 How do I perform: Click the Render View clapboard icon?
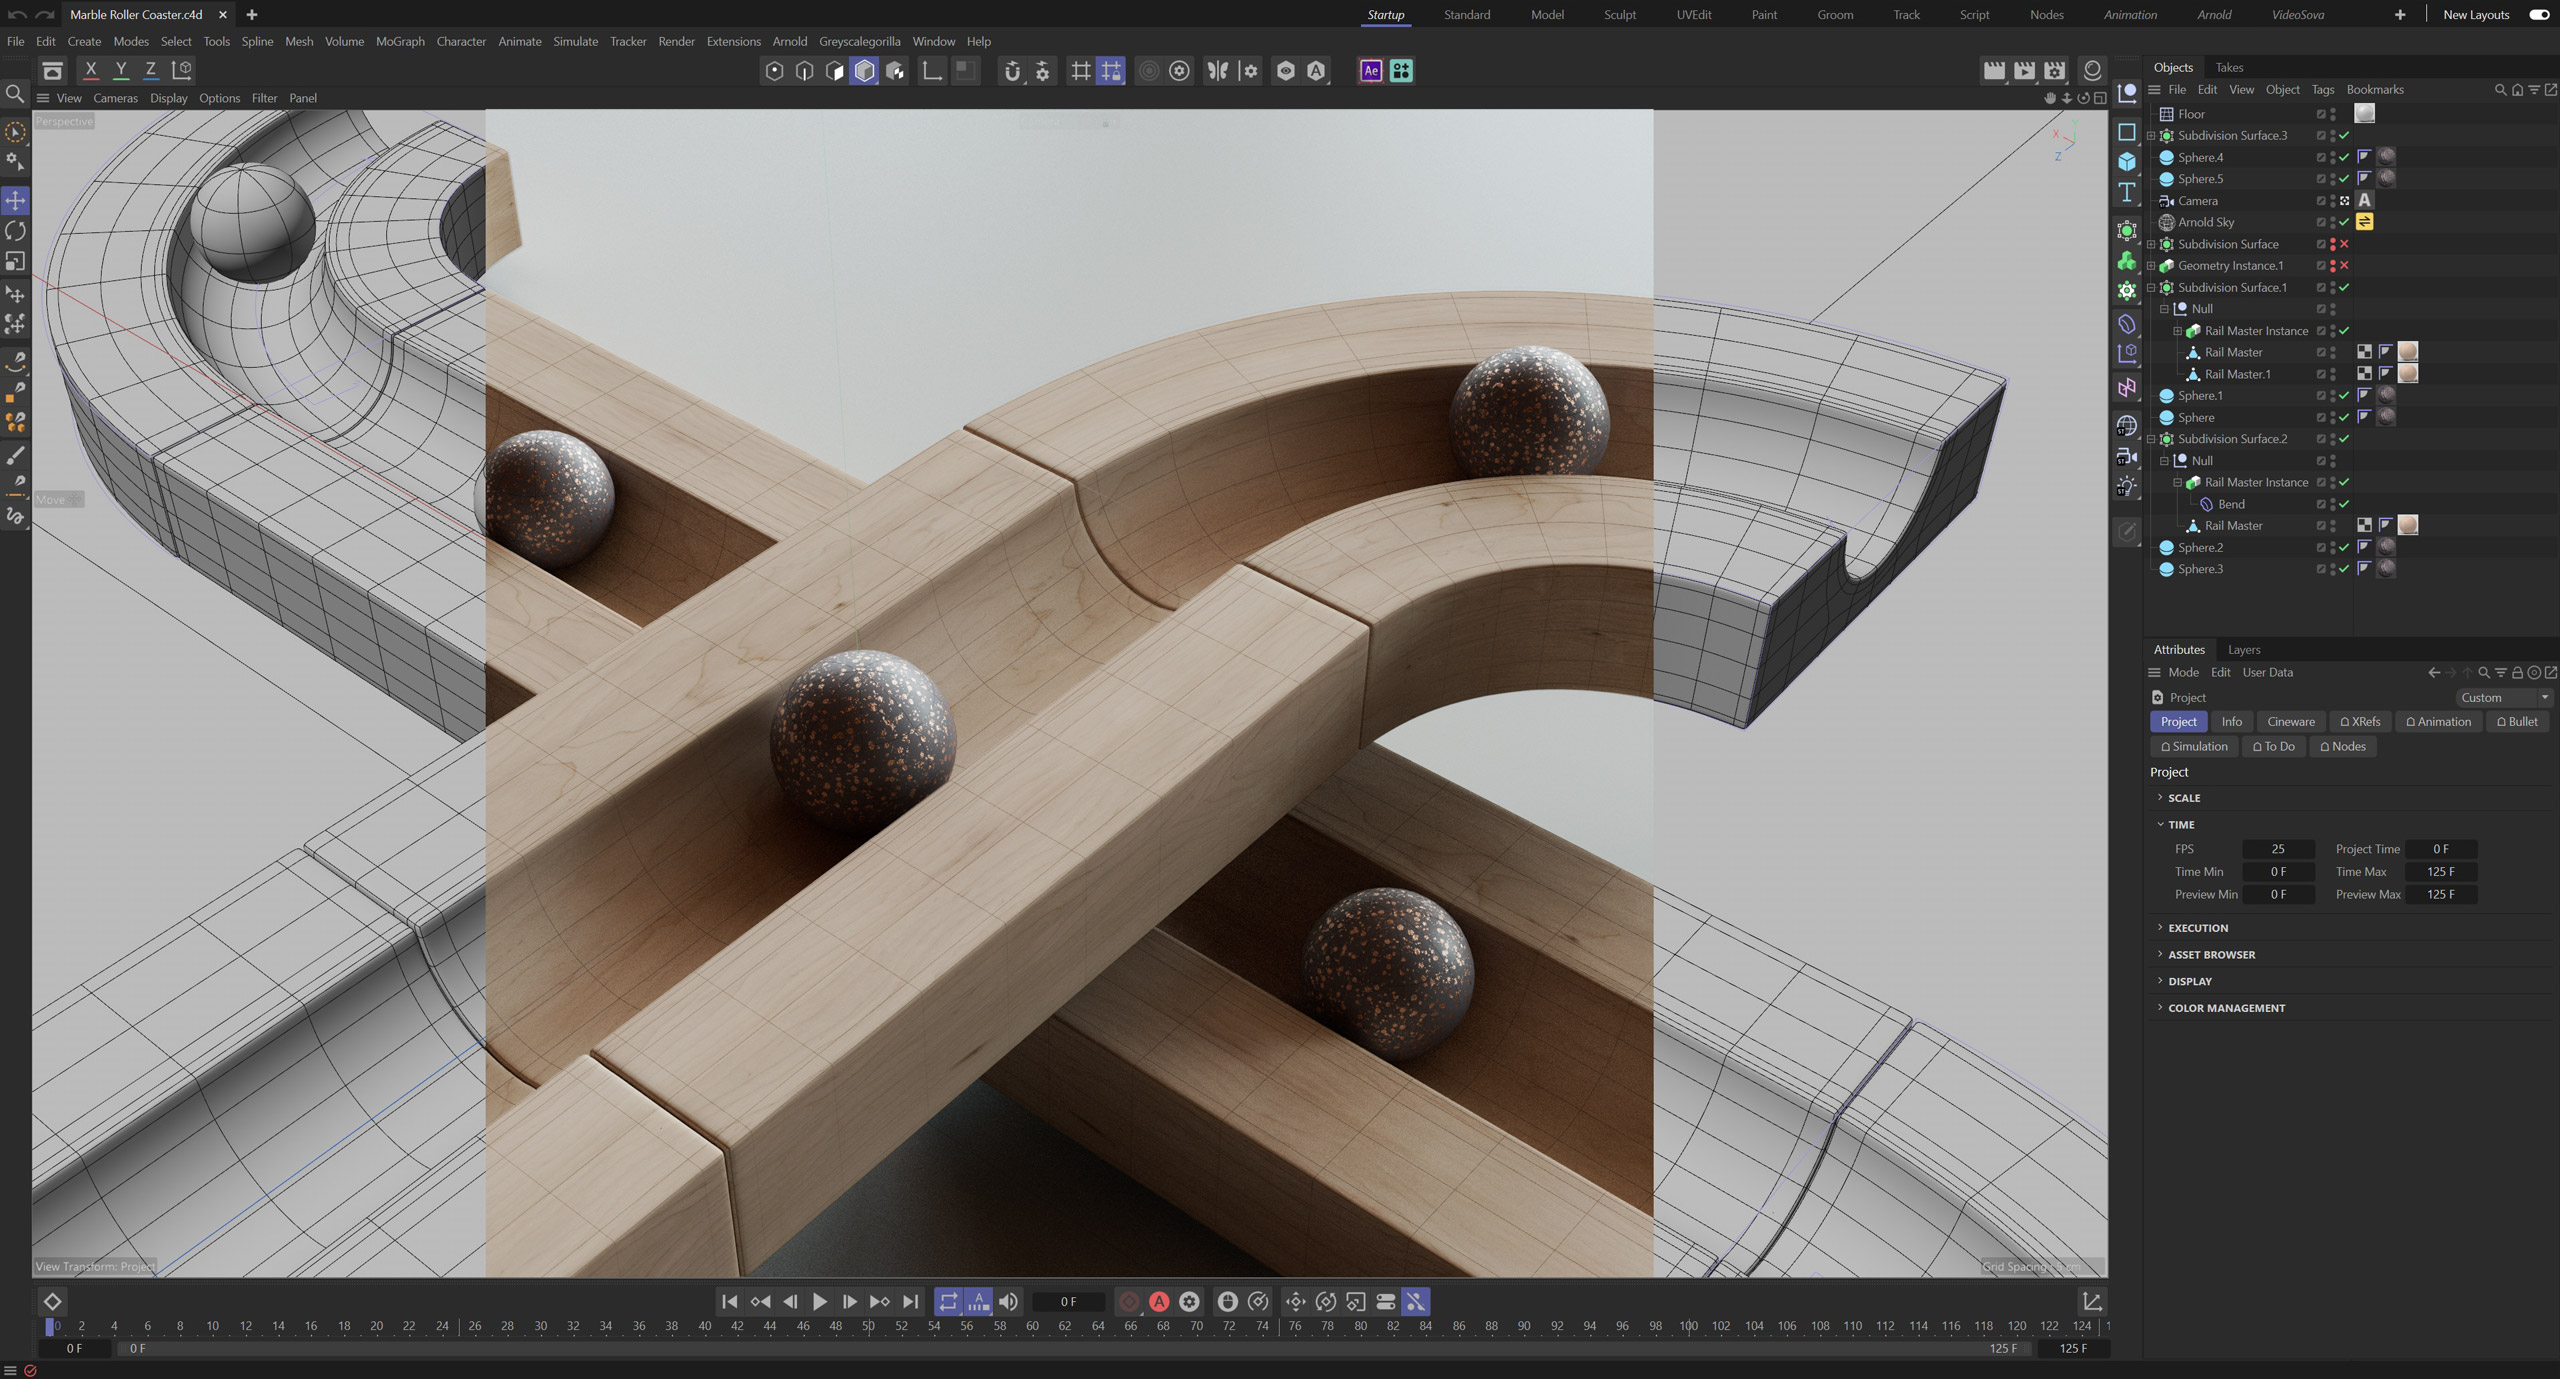click(x=1994, y=70)
